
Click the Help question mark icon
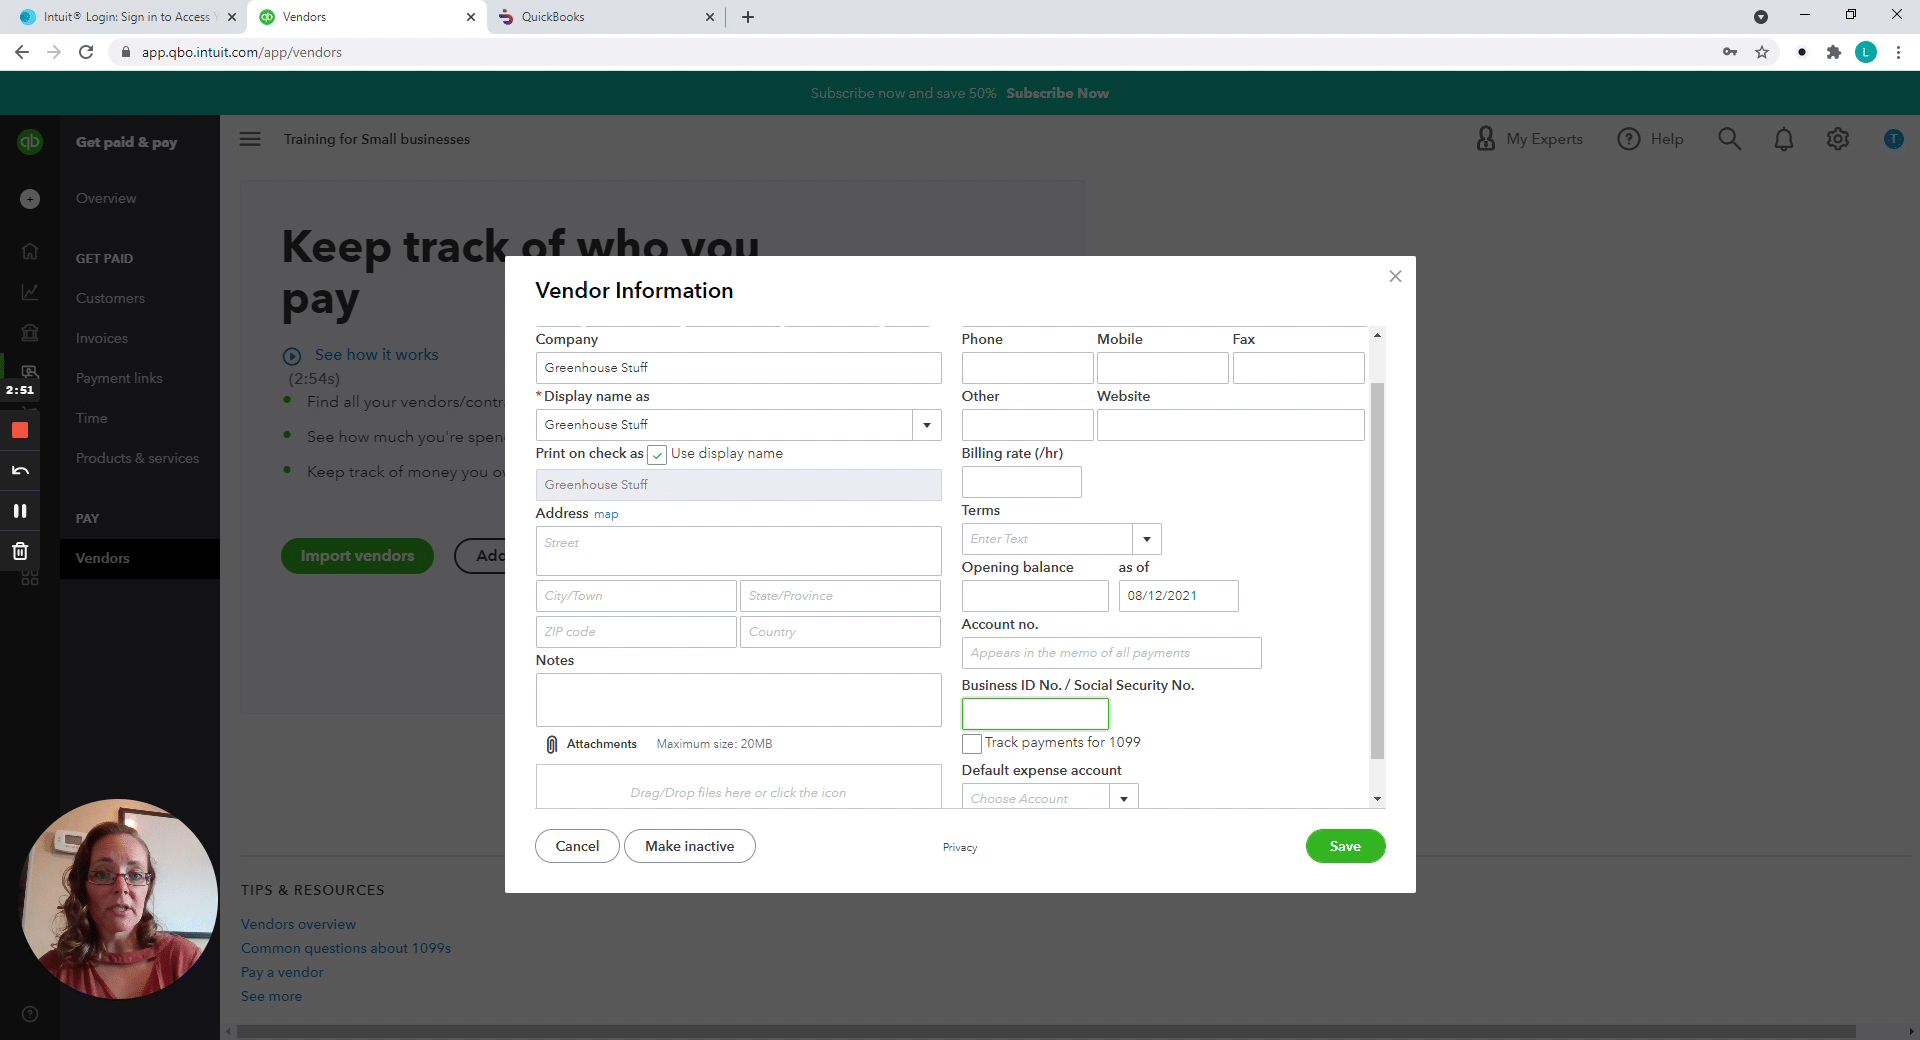[x=1629, y=139]
